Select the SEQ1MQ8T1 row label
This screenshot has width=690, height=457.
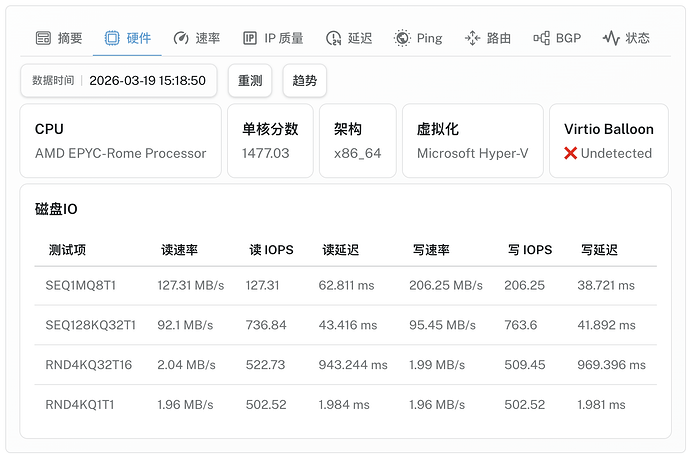[x=81, y=285]
